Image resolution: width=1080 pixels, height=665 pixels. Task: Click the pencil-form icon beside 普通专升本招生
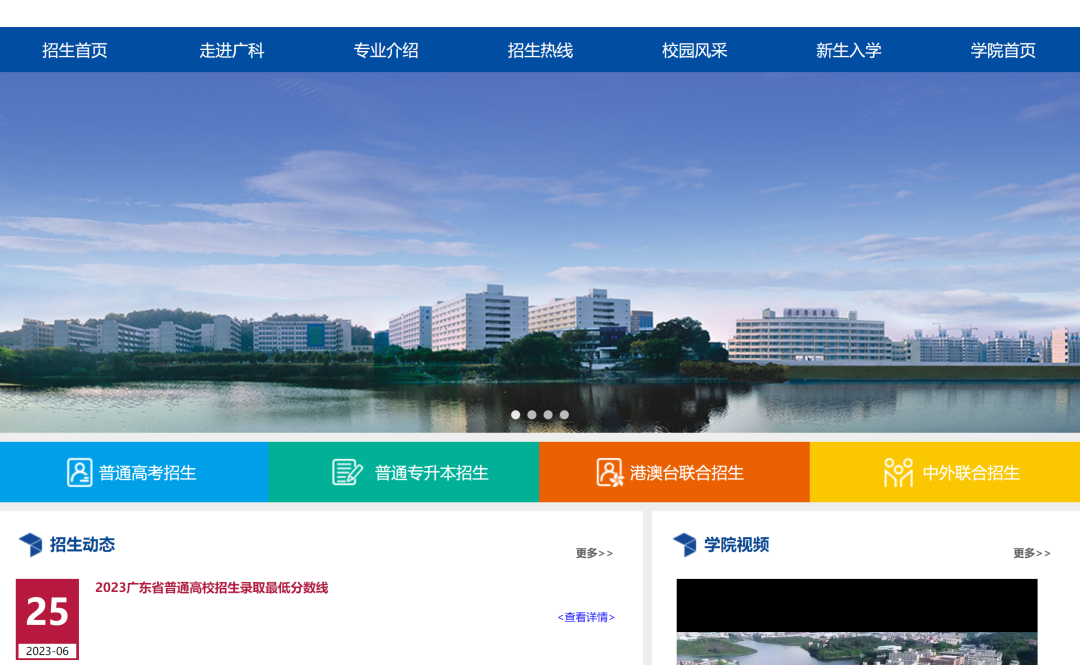[x=345, y=471]
